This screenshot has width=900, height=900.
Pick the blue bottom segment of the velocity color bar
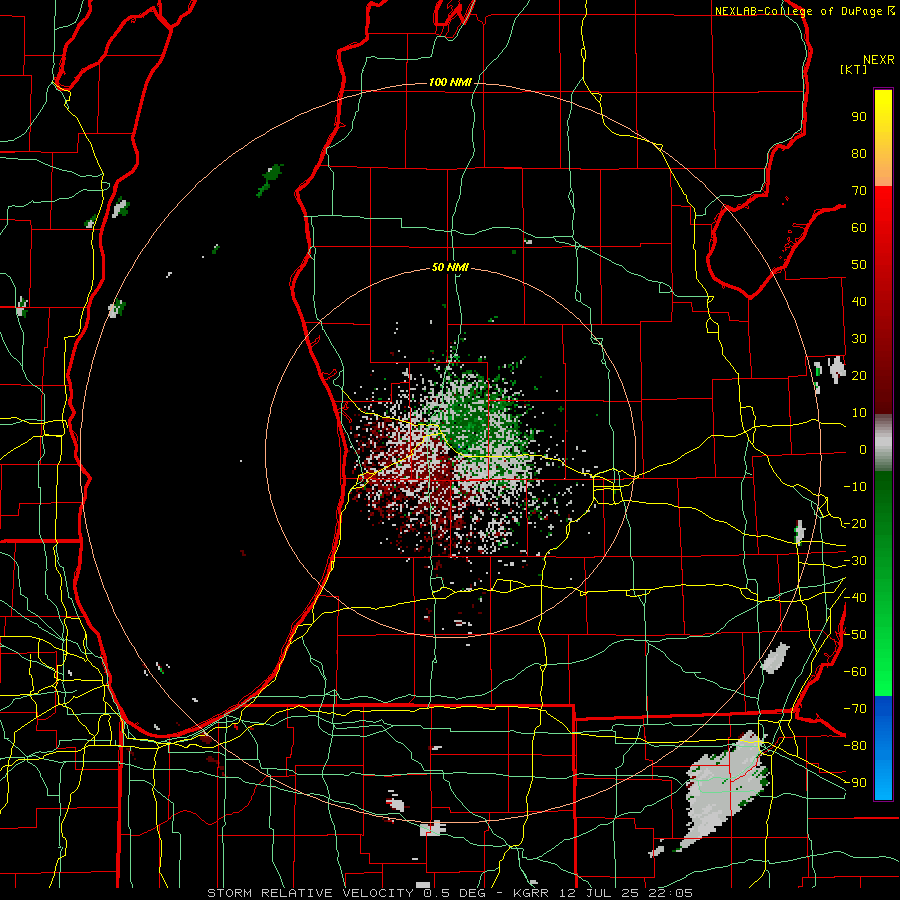pos(883,748)
